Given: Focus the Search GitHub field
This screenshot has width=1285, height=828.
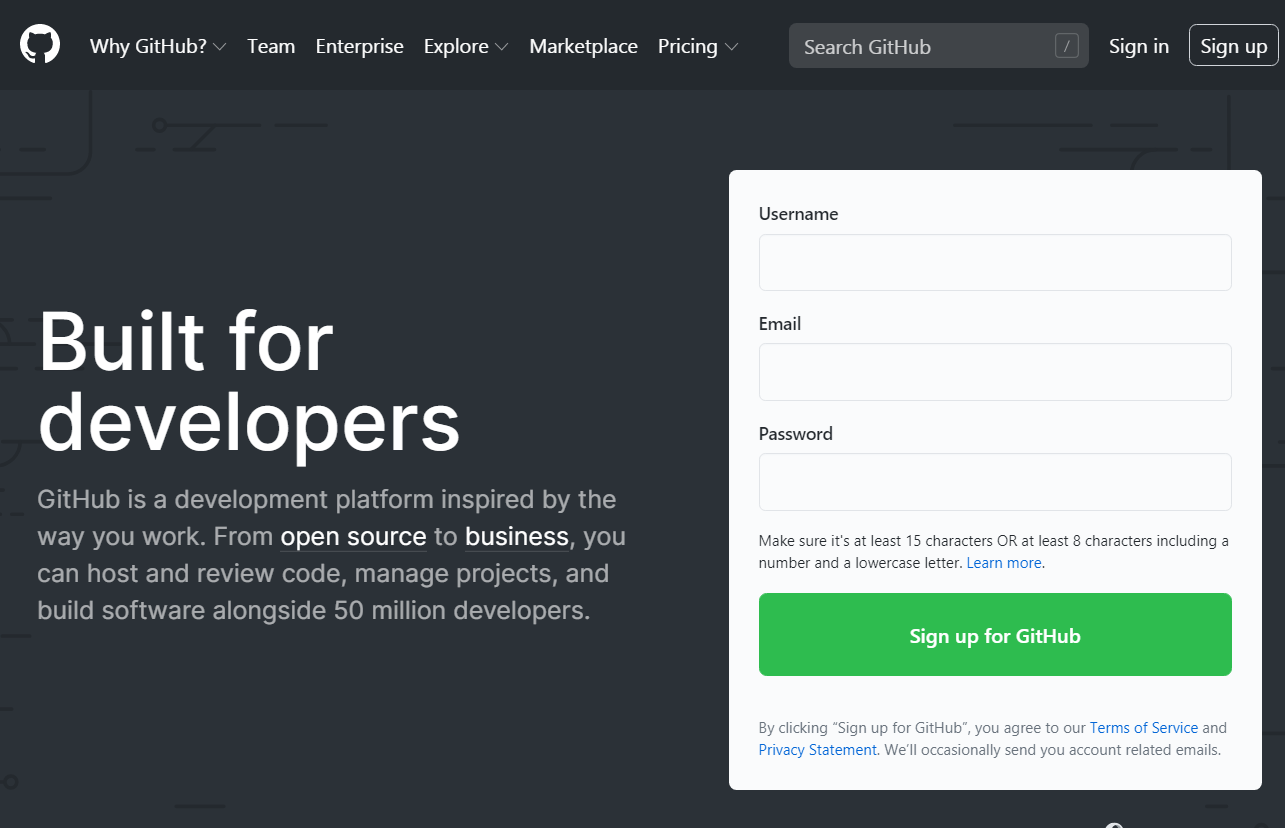Looking at the screenshot, I should (920, 46).
